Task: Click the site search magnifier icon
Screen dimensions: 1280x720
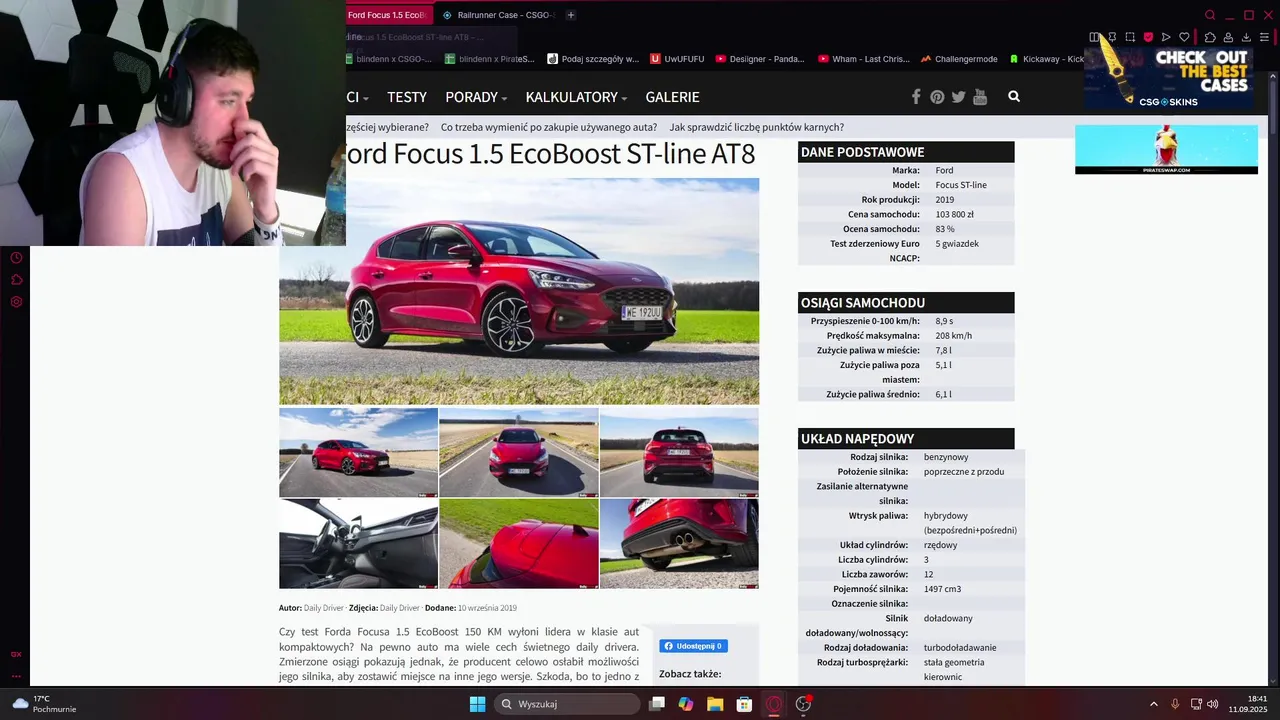Action: pos(1014,97)
